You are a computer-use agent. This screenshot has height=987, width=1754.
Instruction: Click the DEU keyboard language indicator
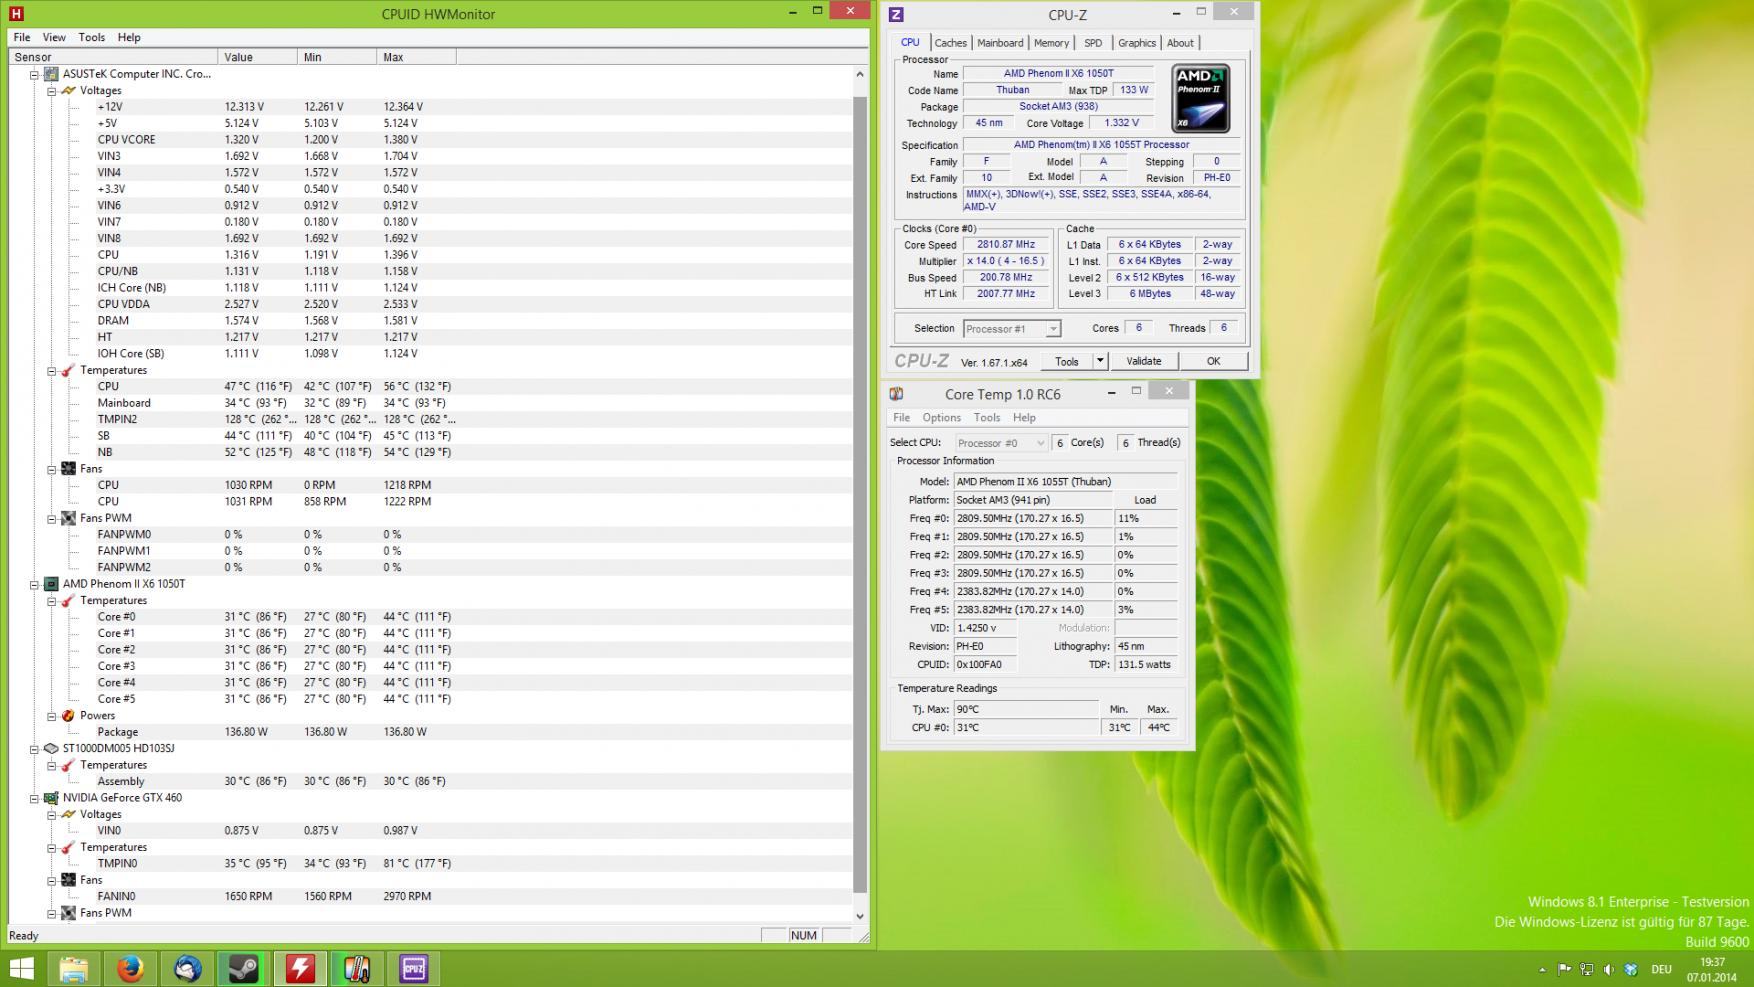(x=1661, y=970)
